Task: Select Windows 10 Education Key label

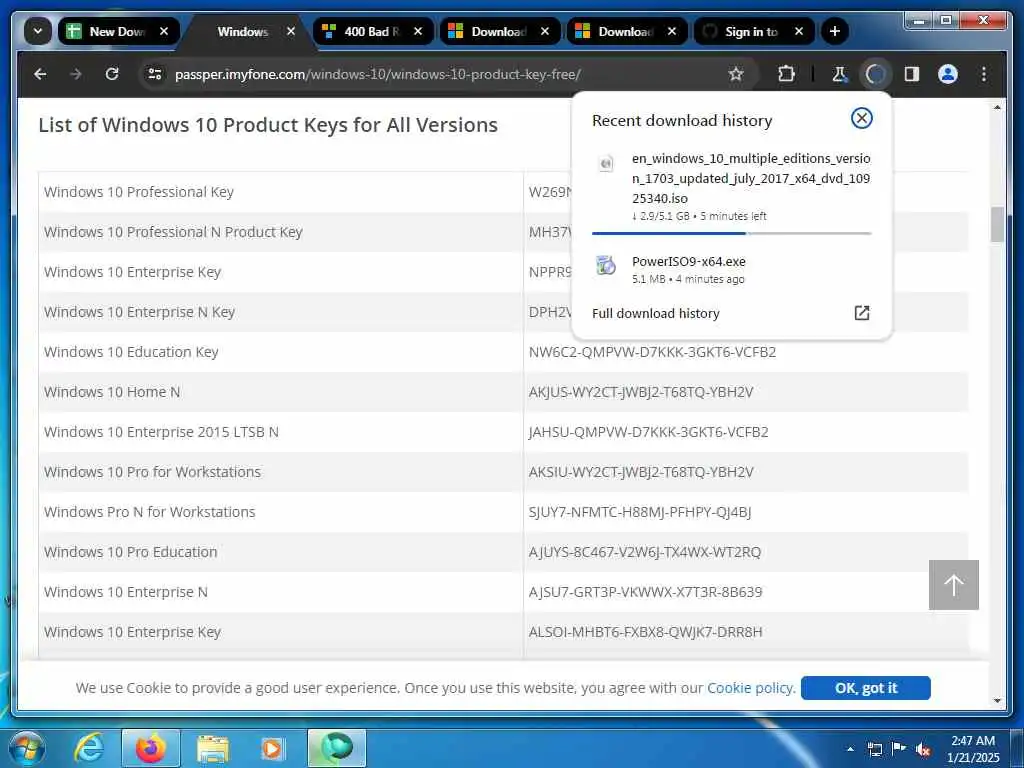Action: click(x=131, y=352)
